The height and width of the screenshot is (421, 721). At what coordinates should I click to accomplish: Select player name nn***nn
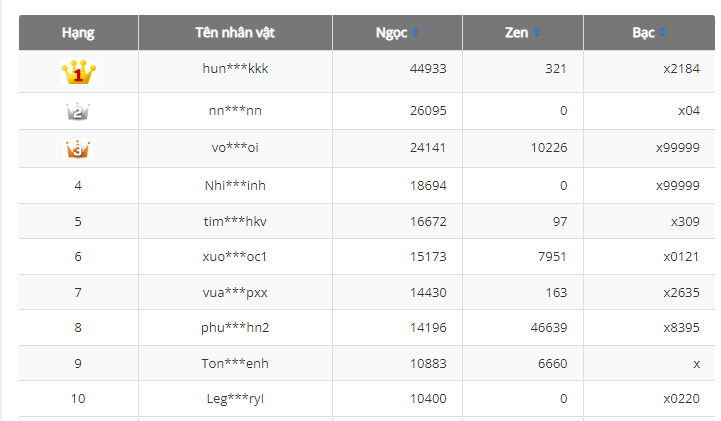tap(235, 111)
